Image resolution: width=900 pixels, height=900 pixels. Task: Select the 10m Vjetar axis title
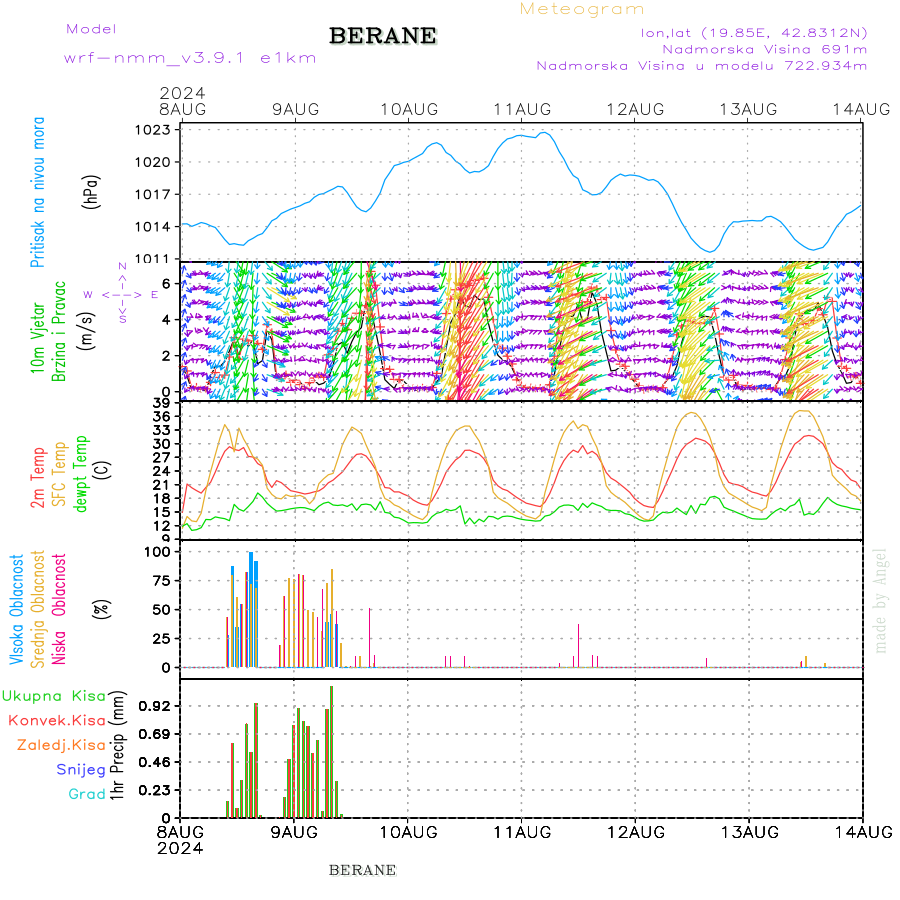pos(38,338)
